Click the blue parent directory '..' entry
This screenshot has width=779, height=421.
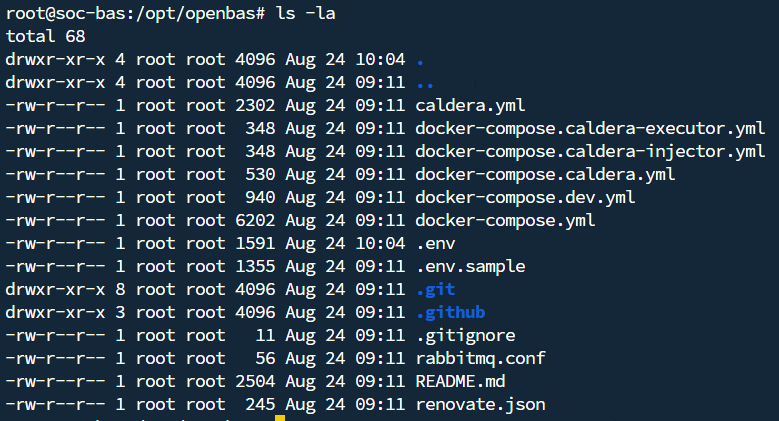coord(425,85)
